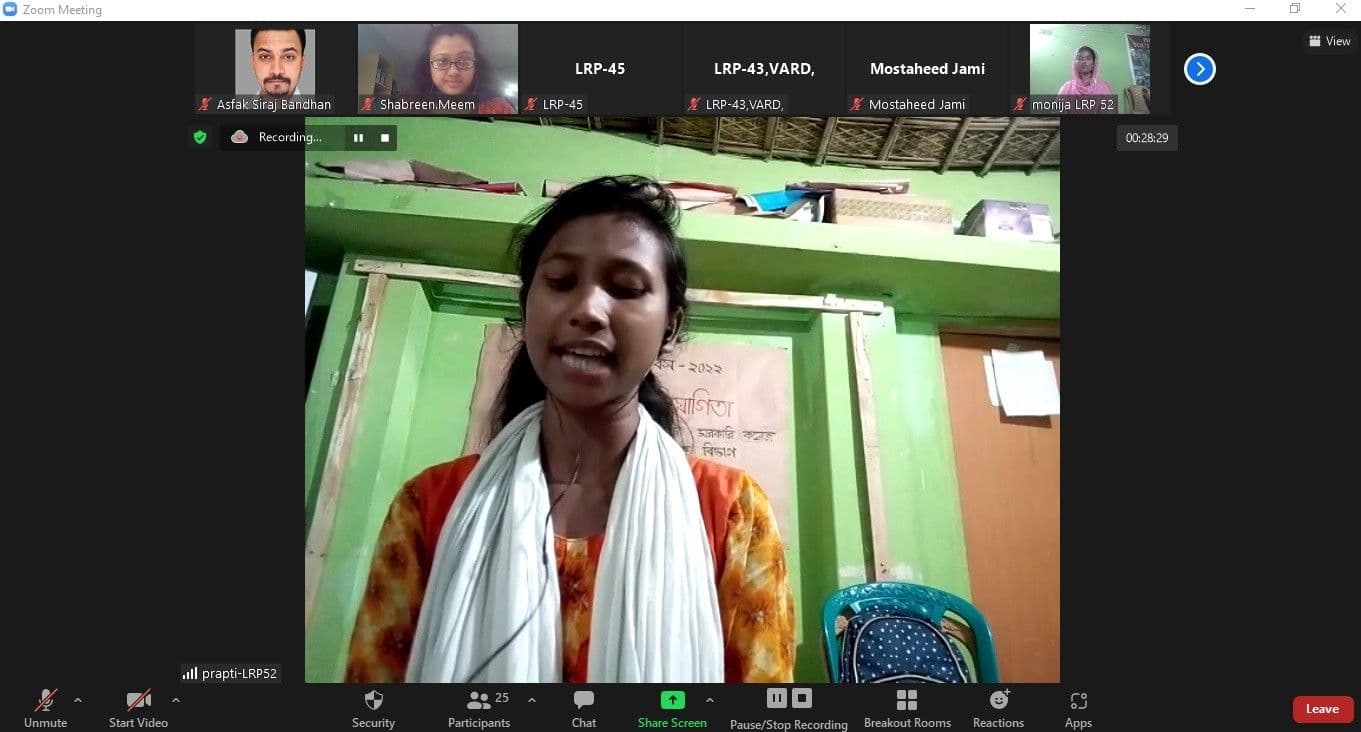The height and width of the screenshot is (732, 1361).
Task: Expand Share Screen options arrow
Action: 710,700
